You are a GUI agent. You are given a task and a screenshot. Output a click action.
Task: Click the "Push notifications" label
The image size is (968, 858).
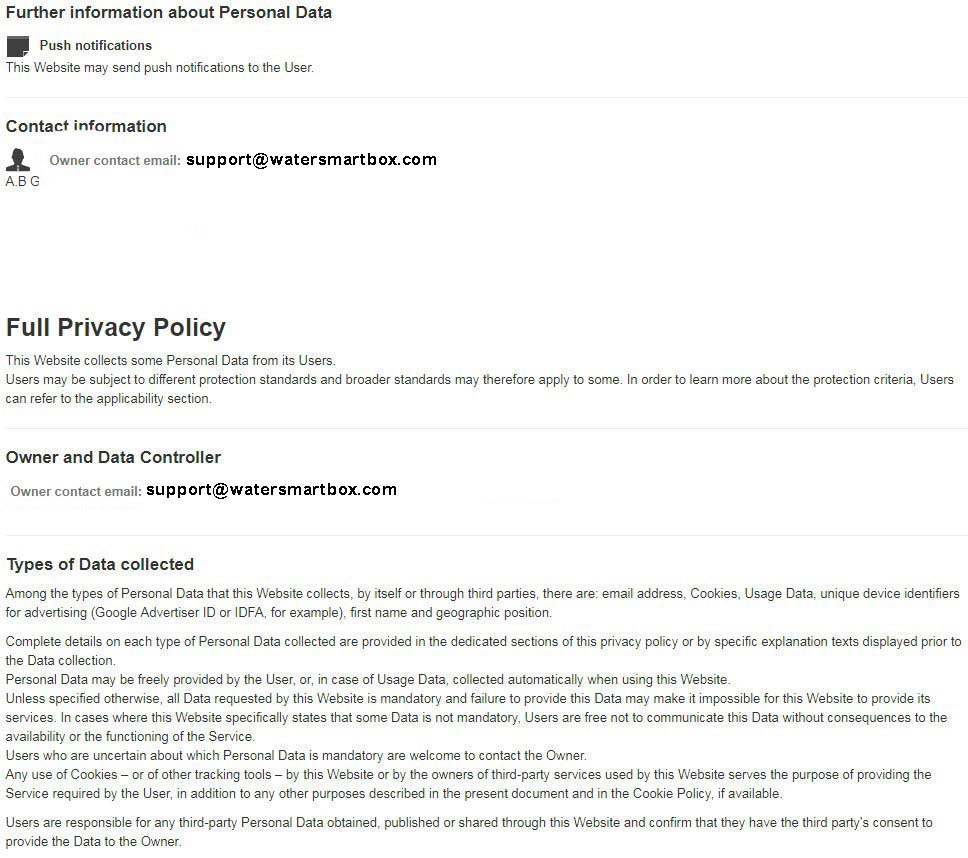pos(96,45)
